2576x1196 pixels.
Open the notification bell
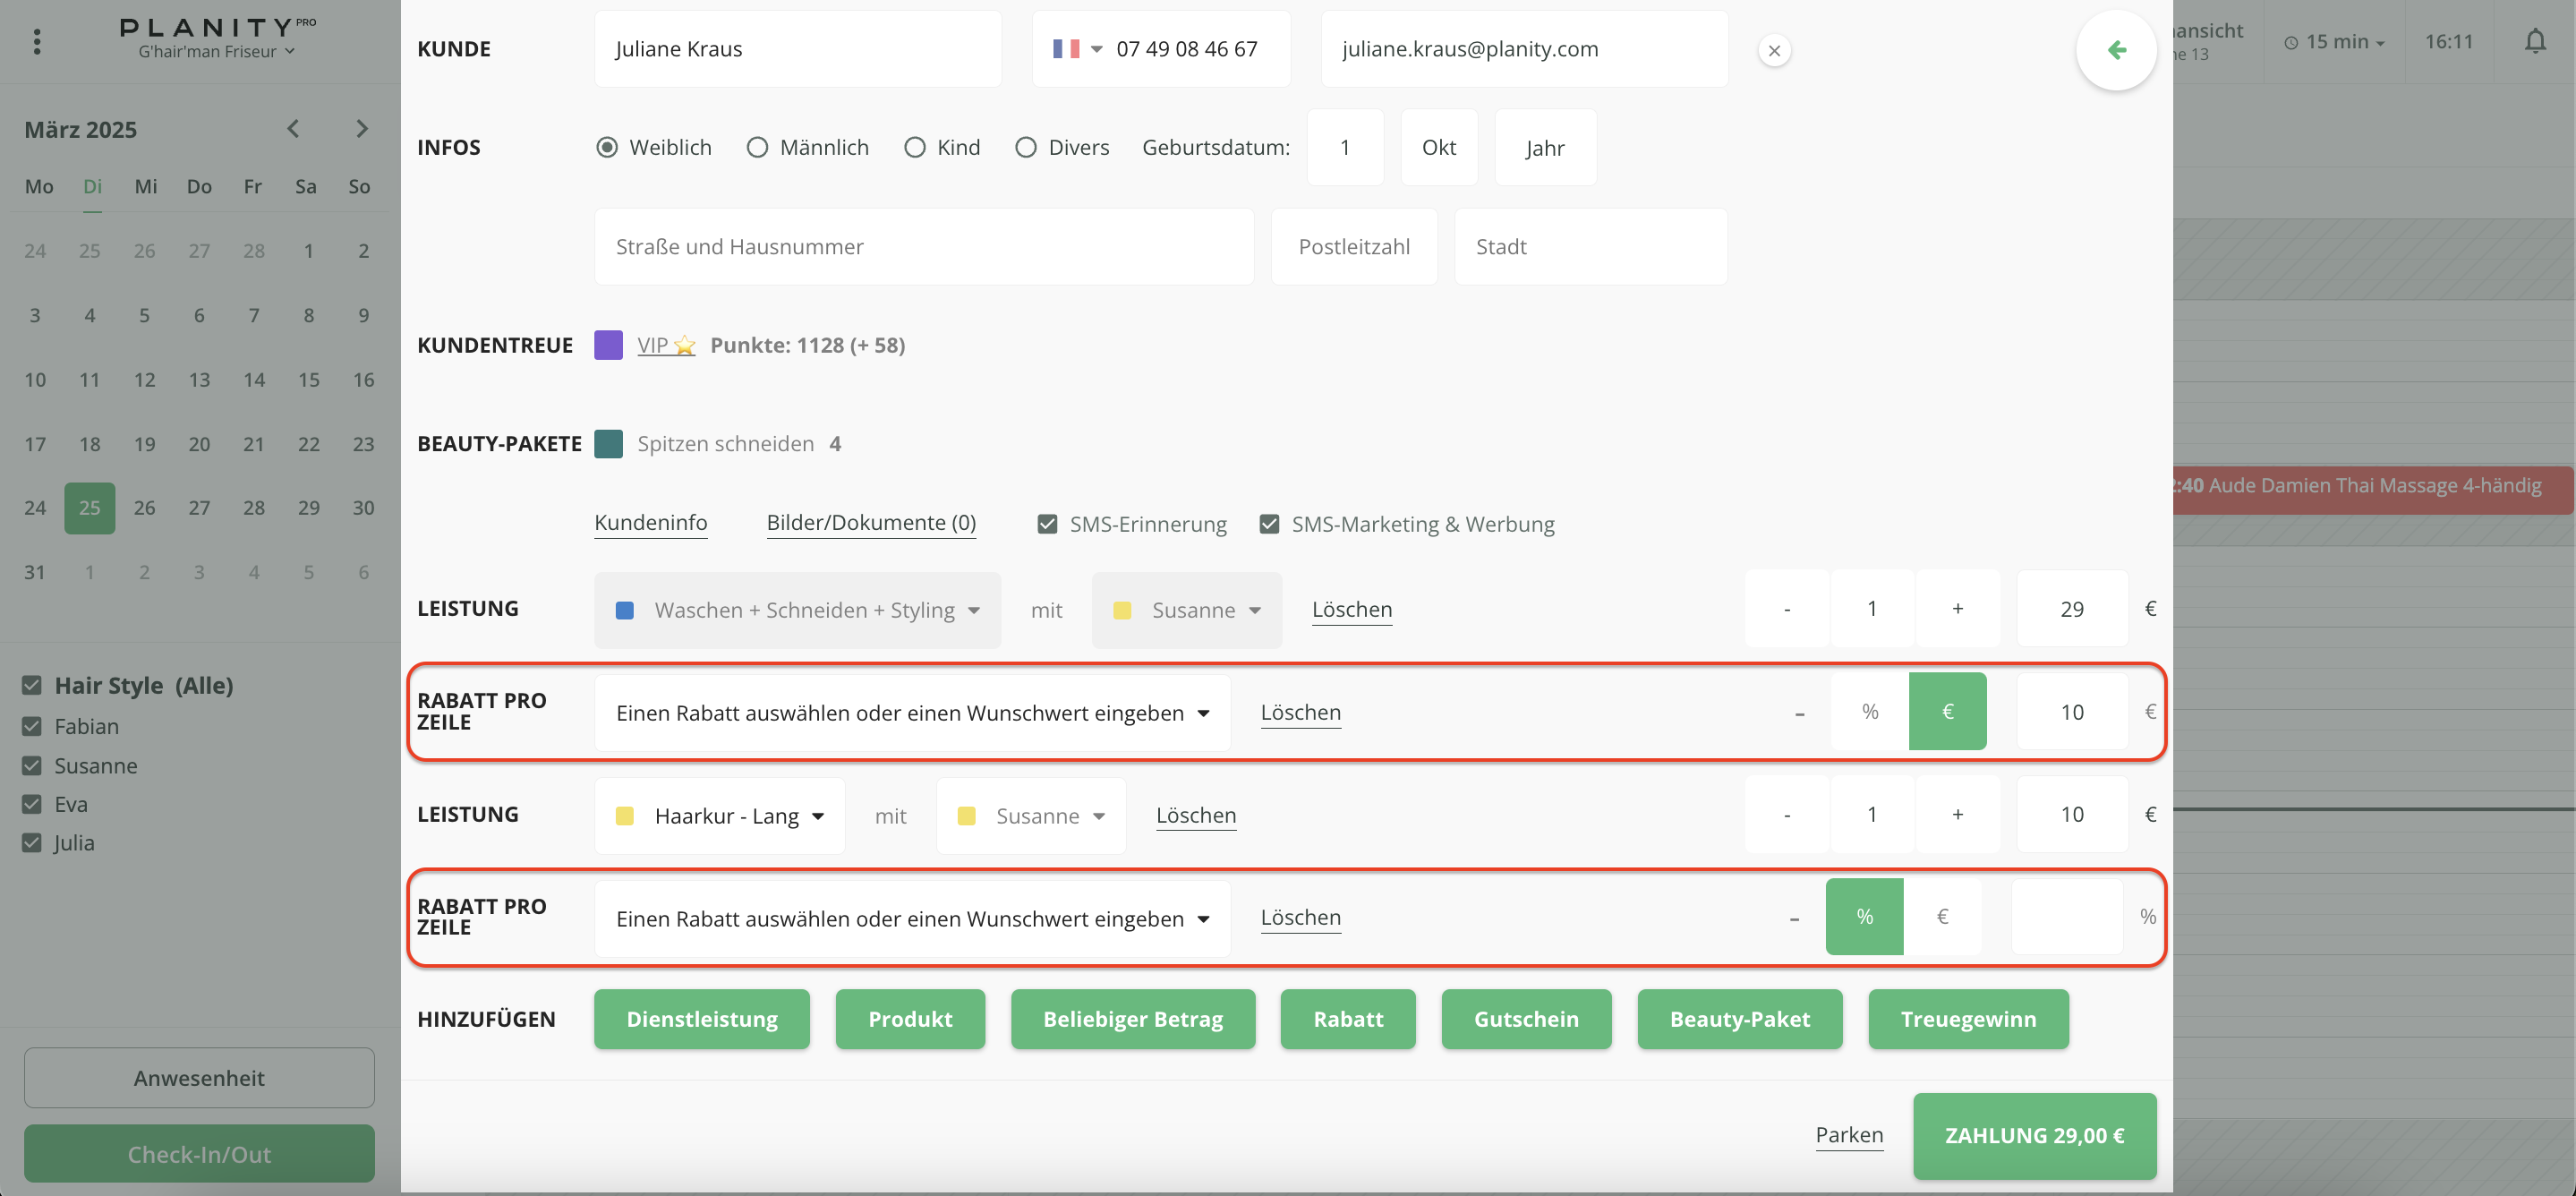[2534, 42]
